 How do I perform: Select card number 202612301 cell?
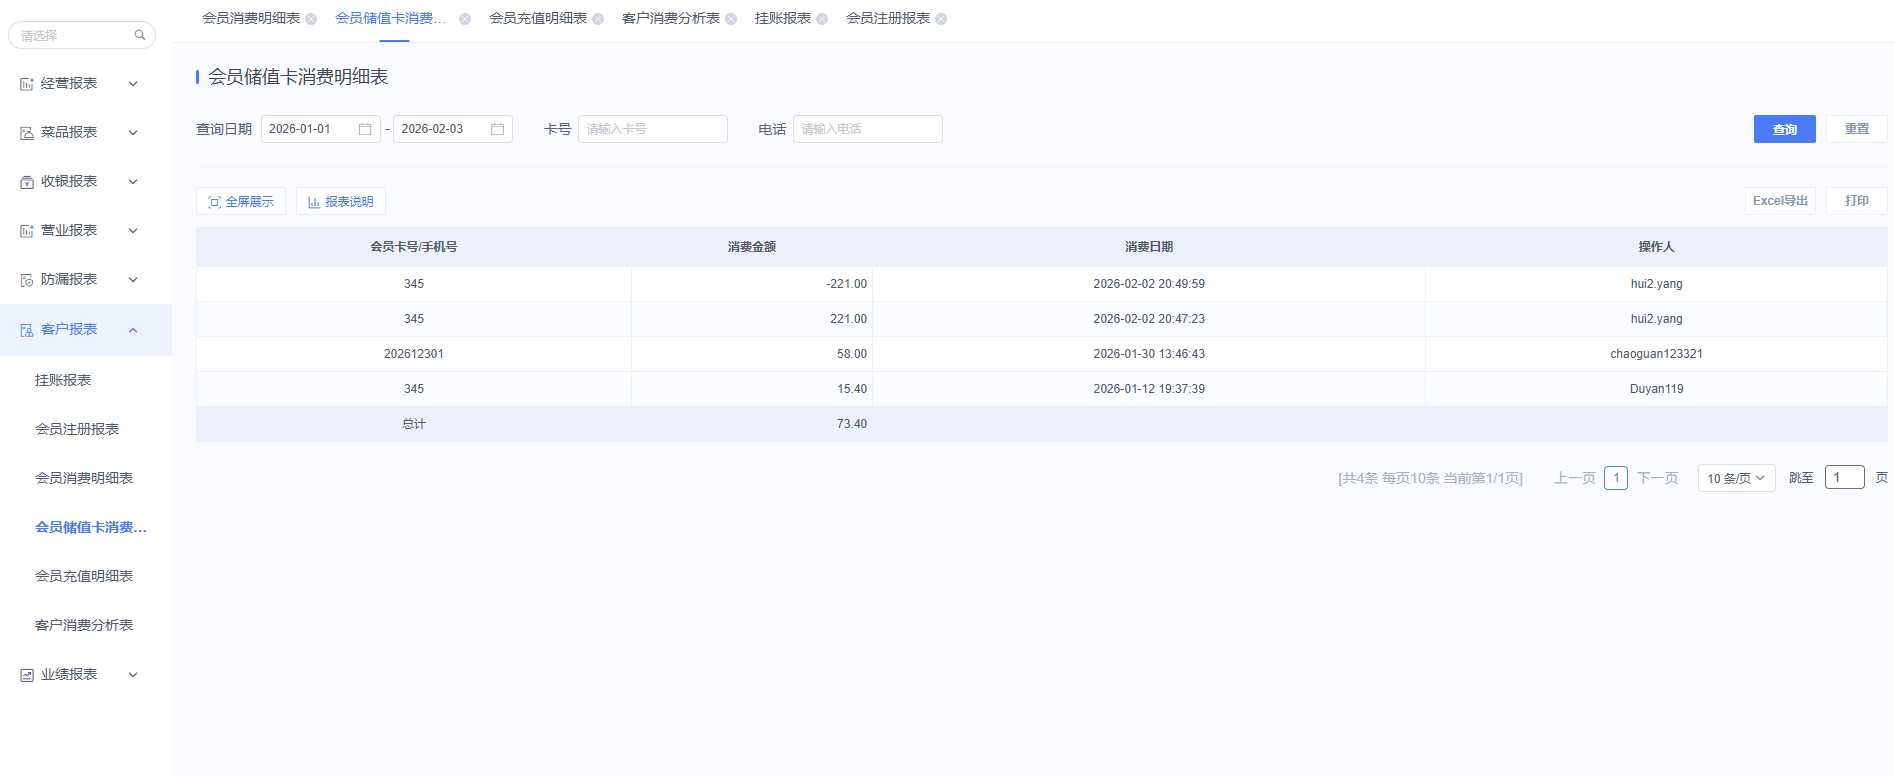pos(414,354)
